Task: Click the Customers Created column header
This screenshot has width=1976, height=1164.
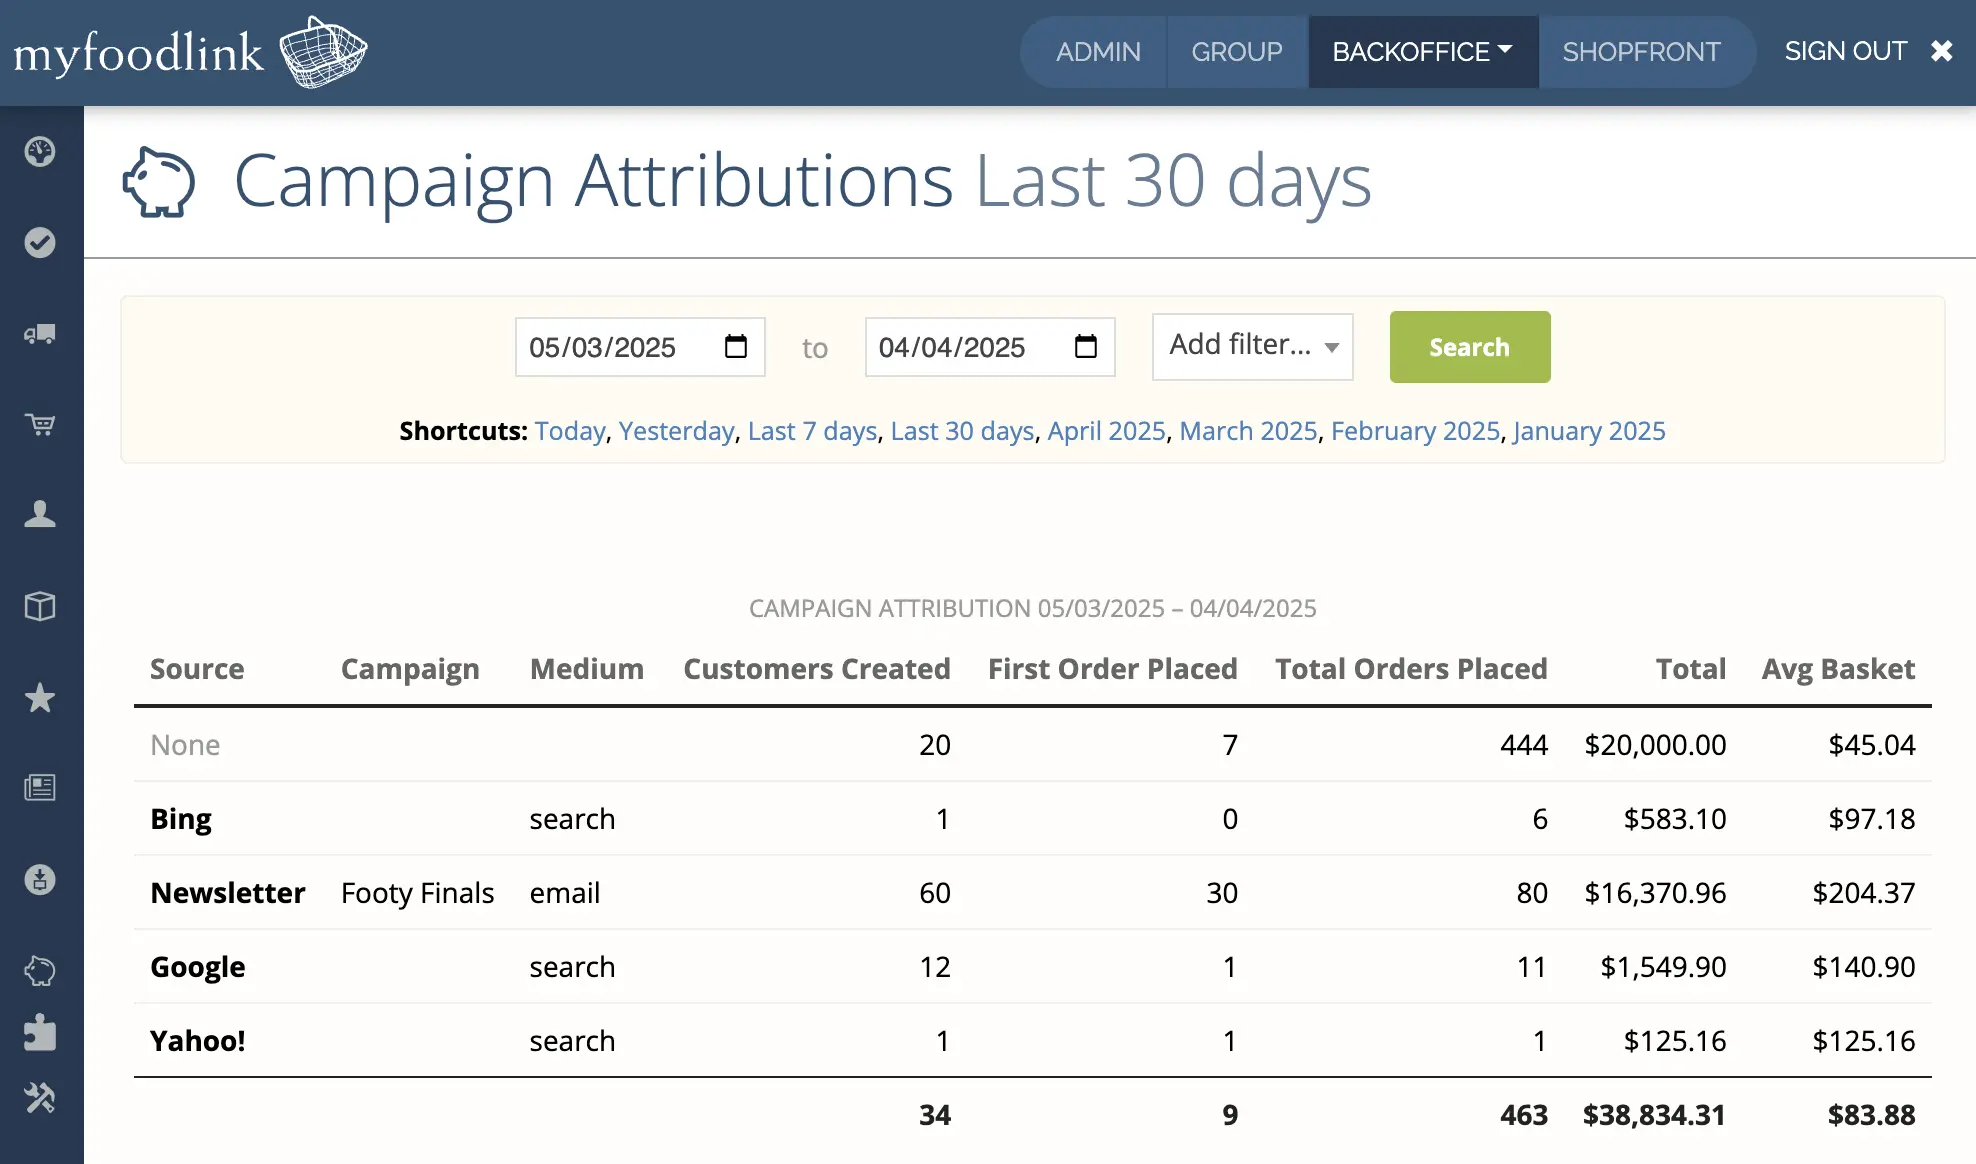Action: [x=817, y=669]
